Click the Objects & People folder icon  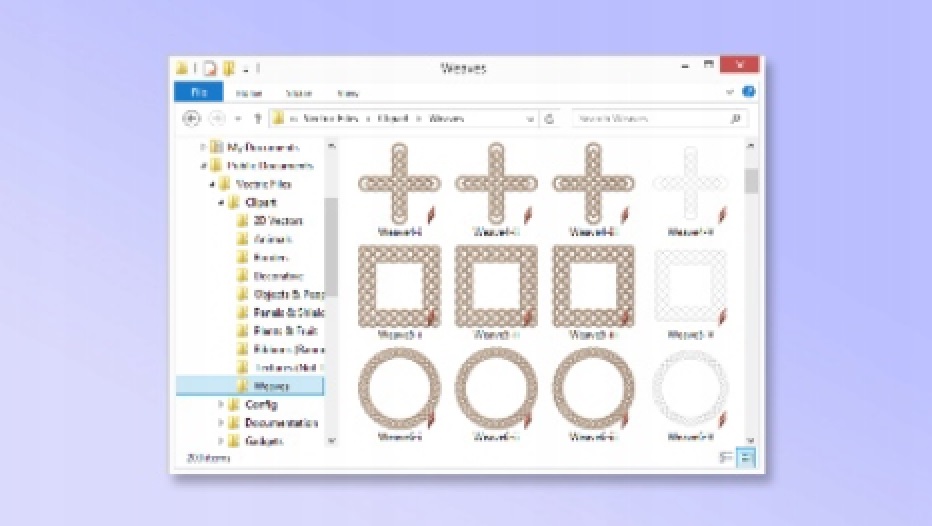(x=243, y=294)
